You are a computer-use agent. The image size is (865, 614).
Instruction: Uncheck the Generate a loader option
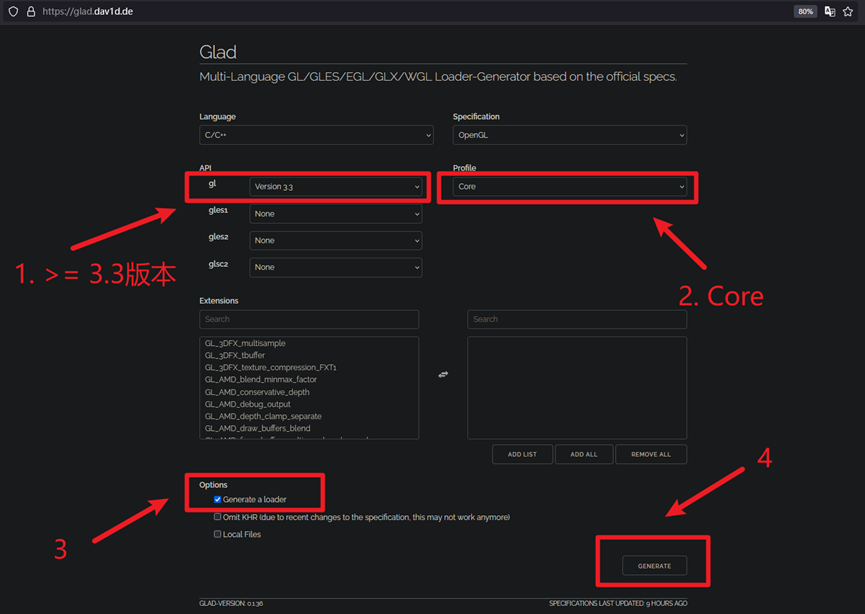(x=218, y=499)
